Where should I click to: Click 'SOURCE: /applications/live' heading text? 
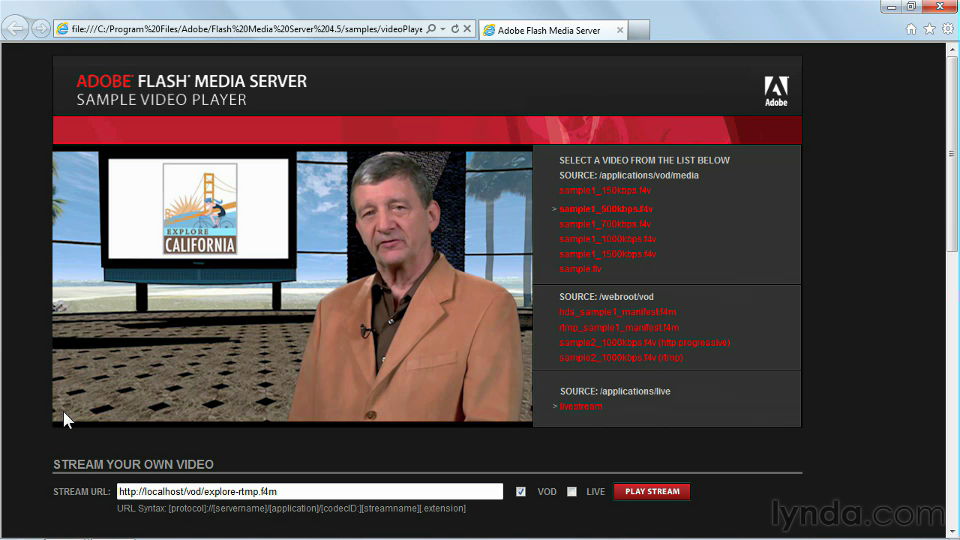point(615,391)
